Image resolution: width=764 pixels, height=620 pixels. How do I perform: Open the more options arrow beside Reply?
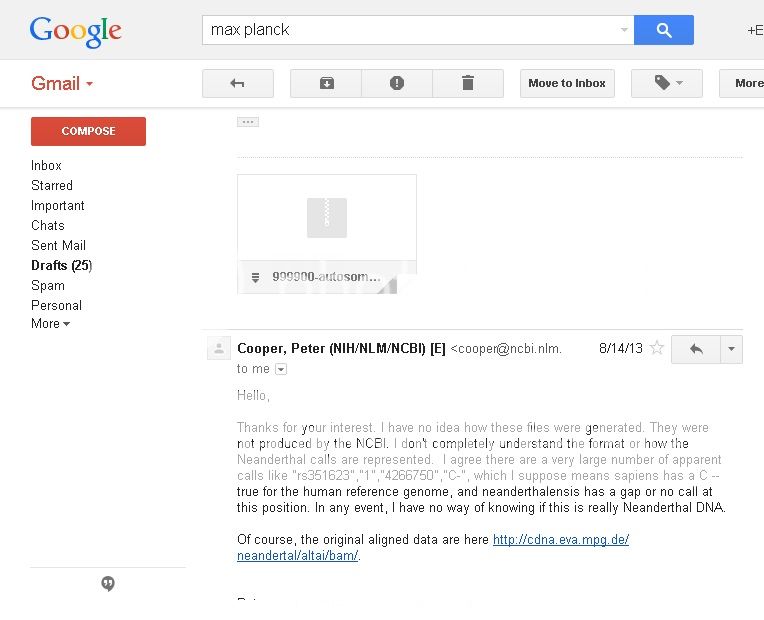click(x=732, y=349)
